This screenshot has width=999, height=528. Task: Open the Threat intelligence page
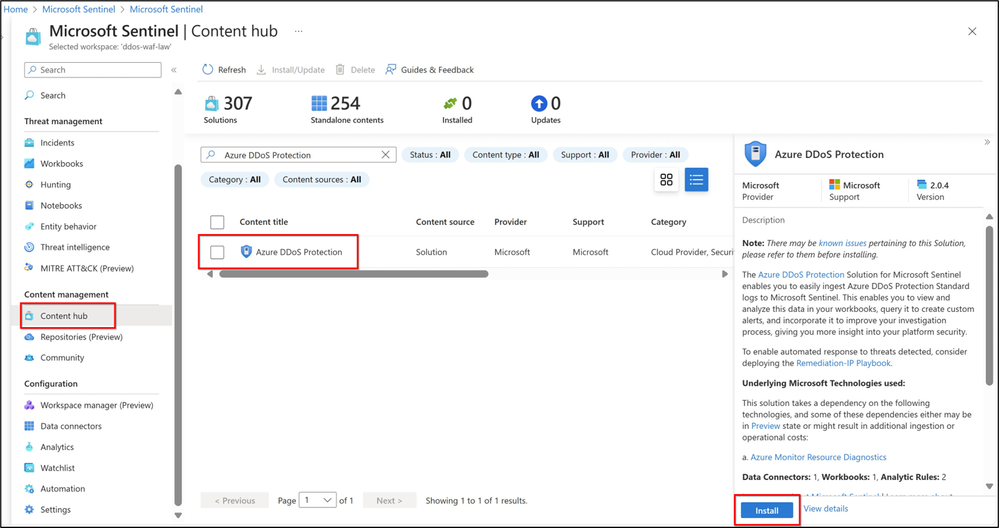click(75, 247)
